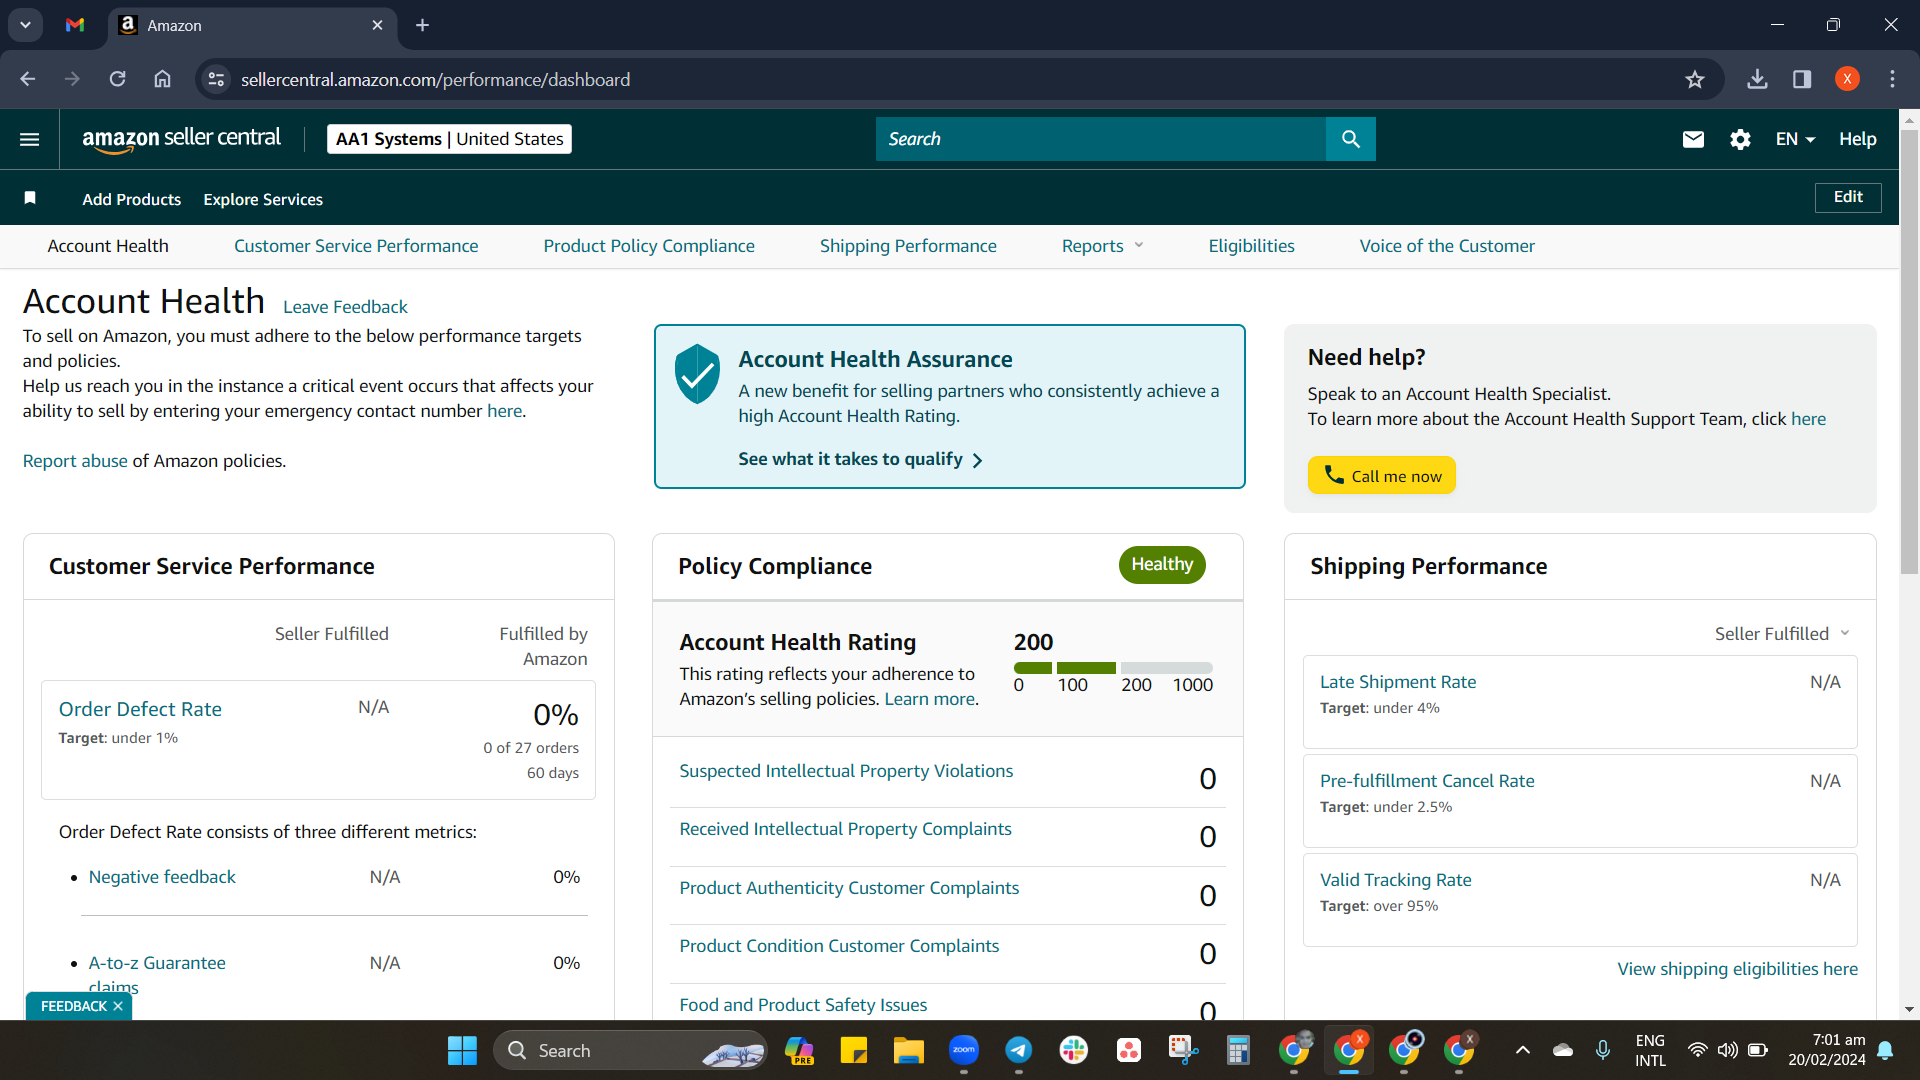Toggle the Chrome side panel icon
Screen dimensions: 1920x1080
click(1802, 79)
